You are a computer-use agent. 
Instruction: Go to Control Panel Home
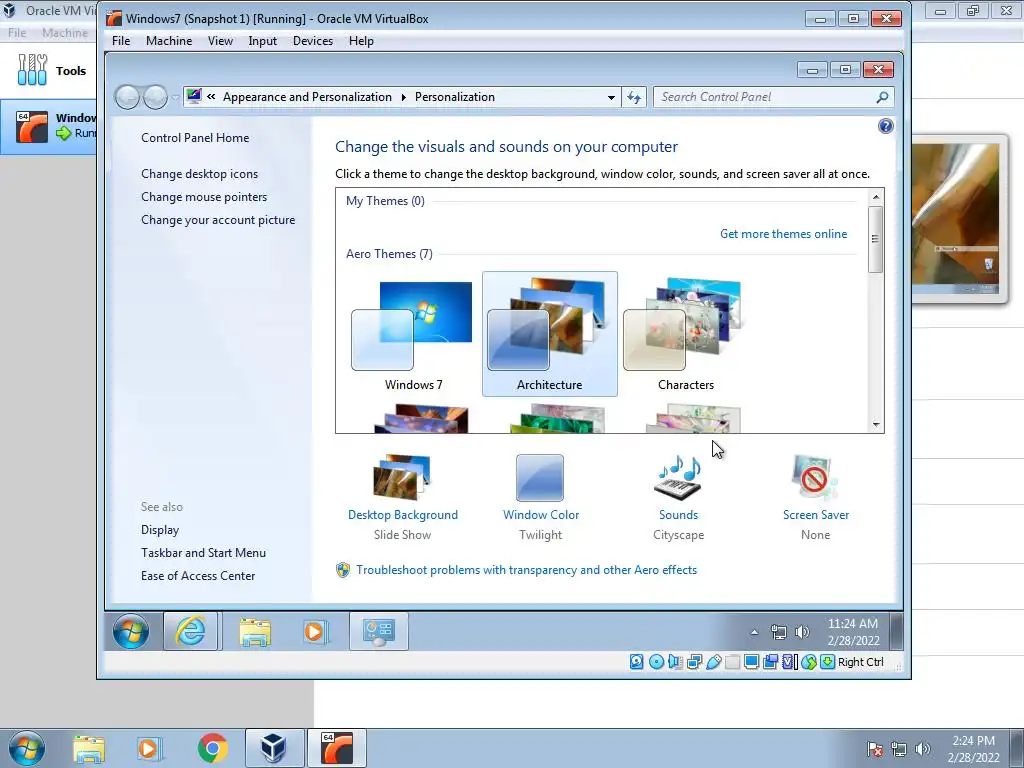click(195, 138)
